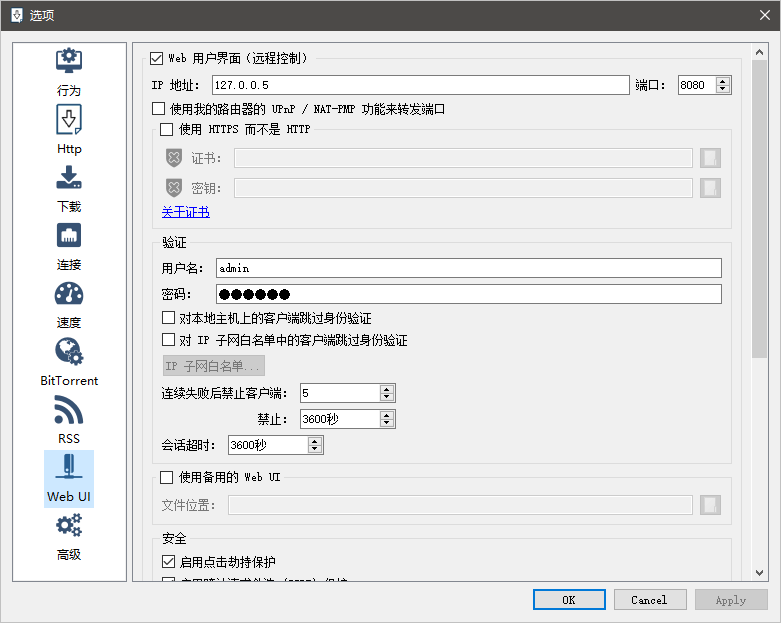Viewport: 781px width, 623px height.
Task: Click the qBittorrent icon in title bar
Action: tap(16, 15)
